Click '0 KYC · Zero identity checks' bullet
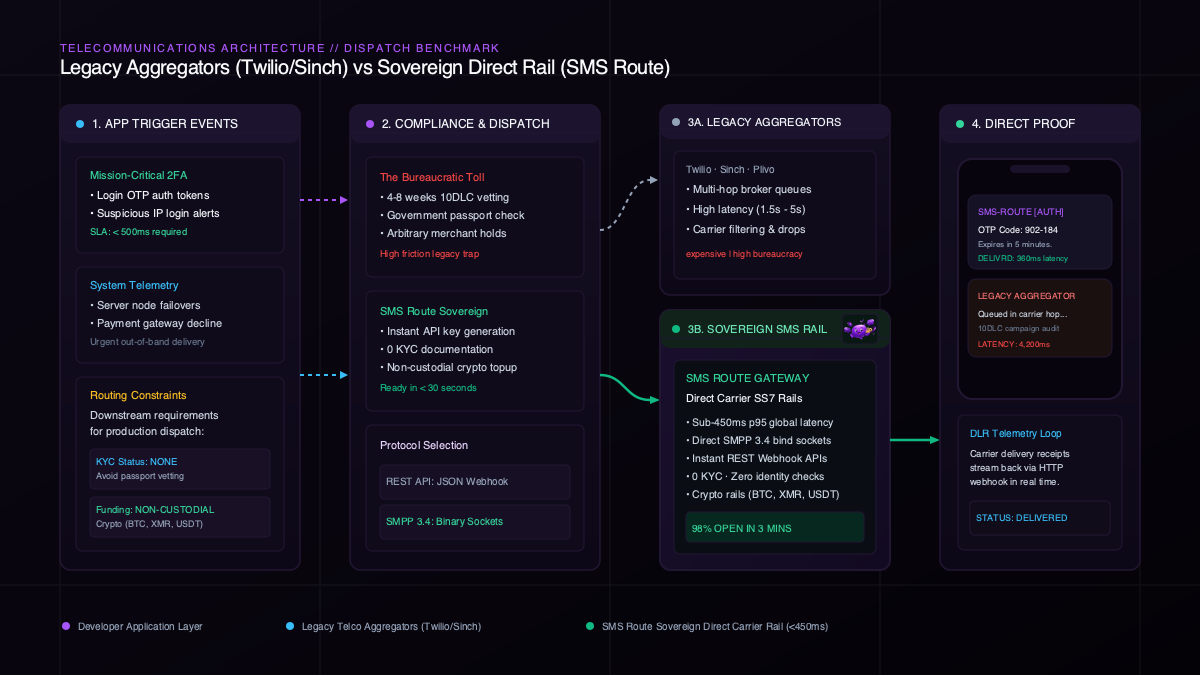This screenshot has height=675, width=1200. [x=757, y=476]
